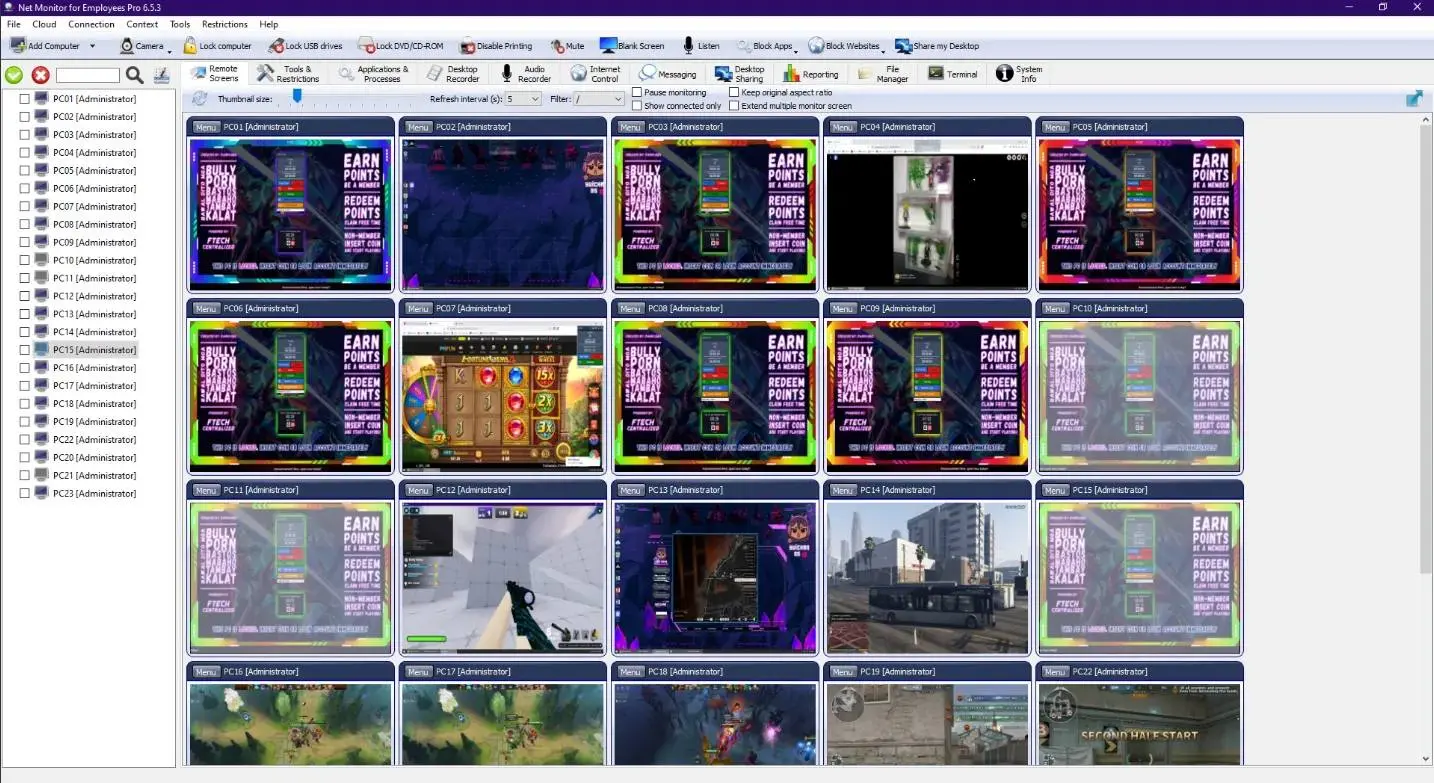Check the PC05 [Administrator] checkbox
Image resolution: width=1434 pixels, height=783 pixels.
tap(25, 171)
